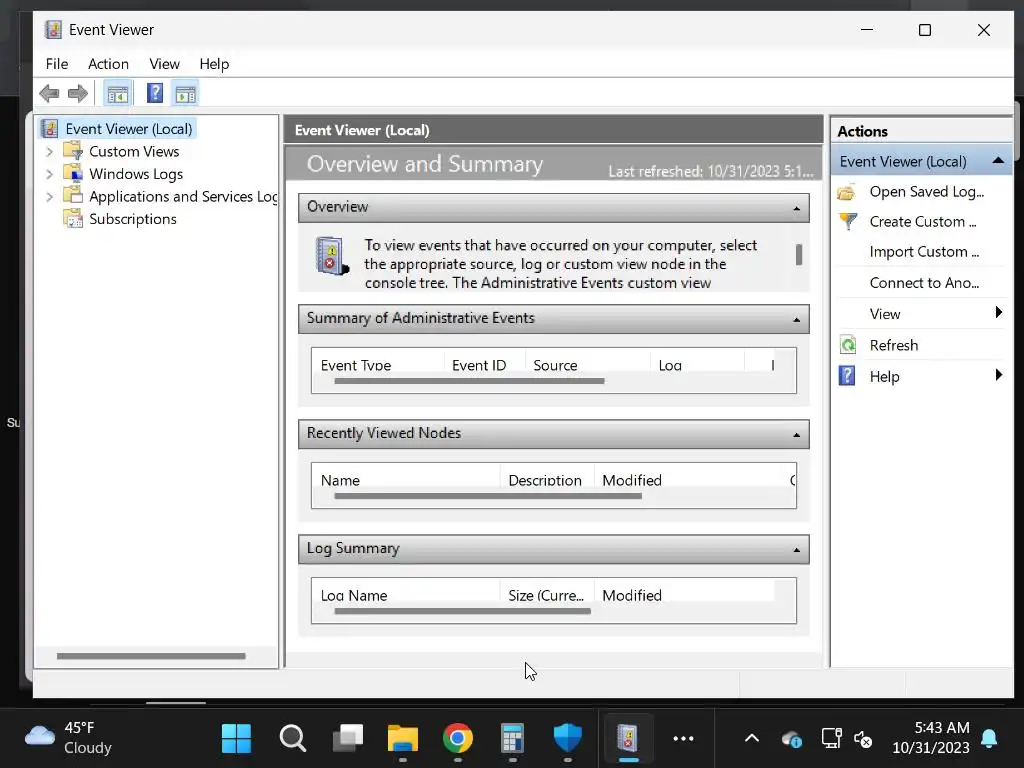This screenshot has height=768, width=1024.
Task: Click the Create Custom View funnel icon
Action: tap(848, 221)
